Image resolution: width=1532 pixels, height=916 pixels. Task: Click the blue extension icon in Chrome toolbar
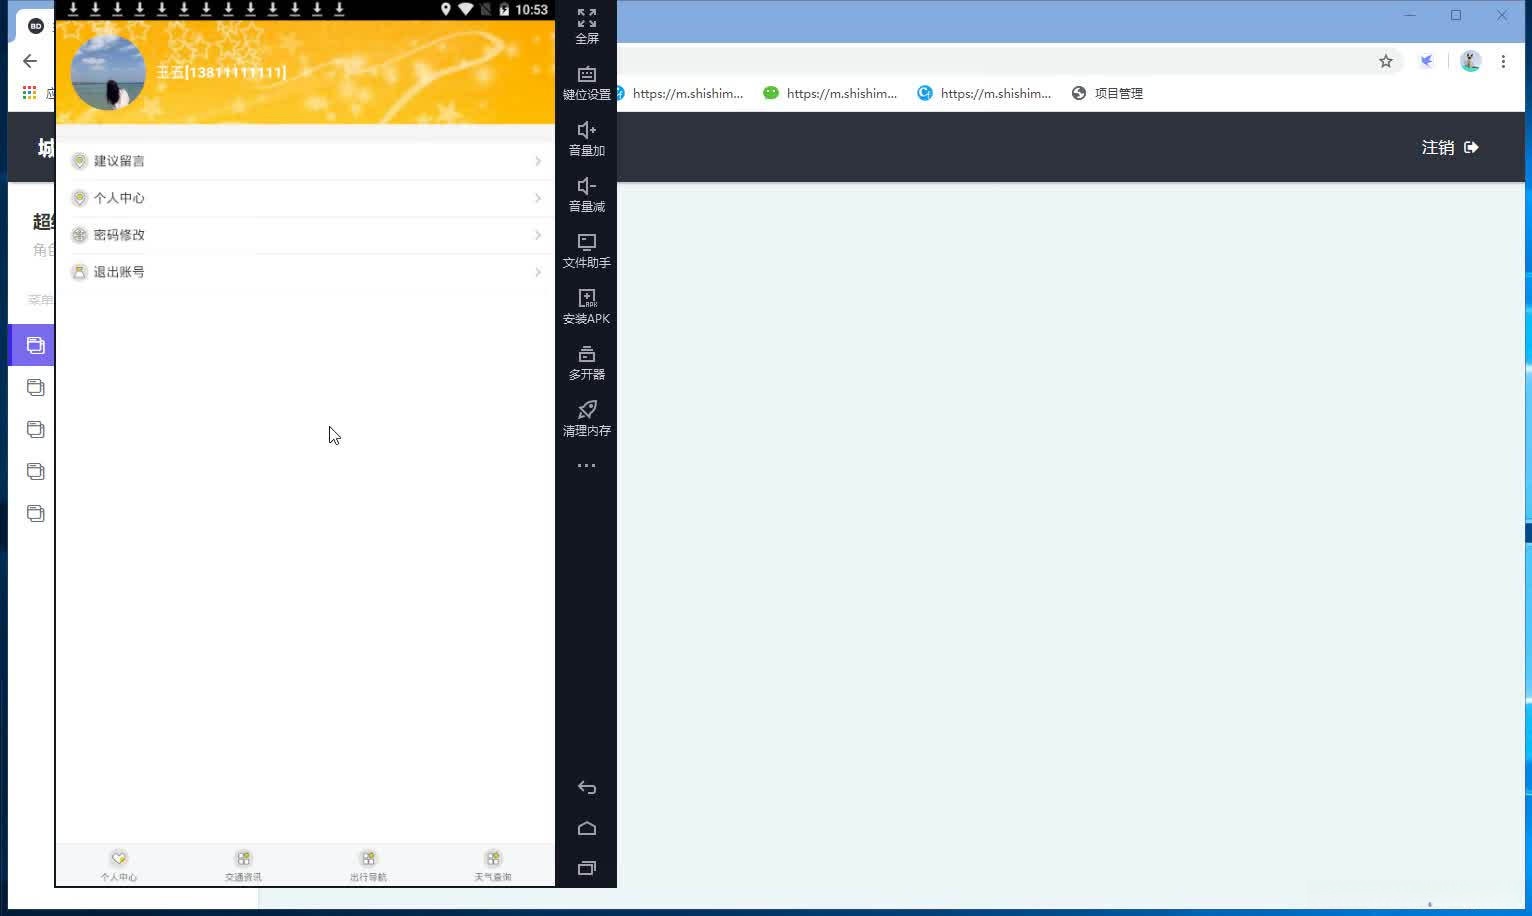1427,61
